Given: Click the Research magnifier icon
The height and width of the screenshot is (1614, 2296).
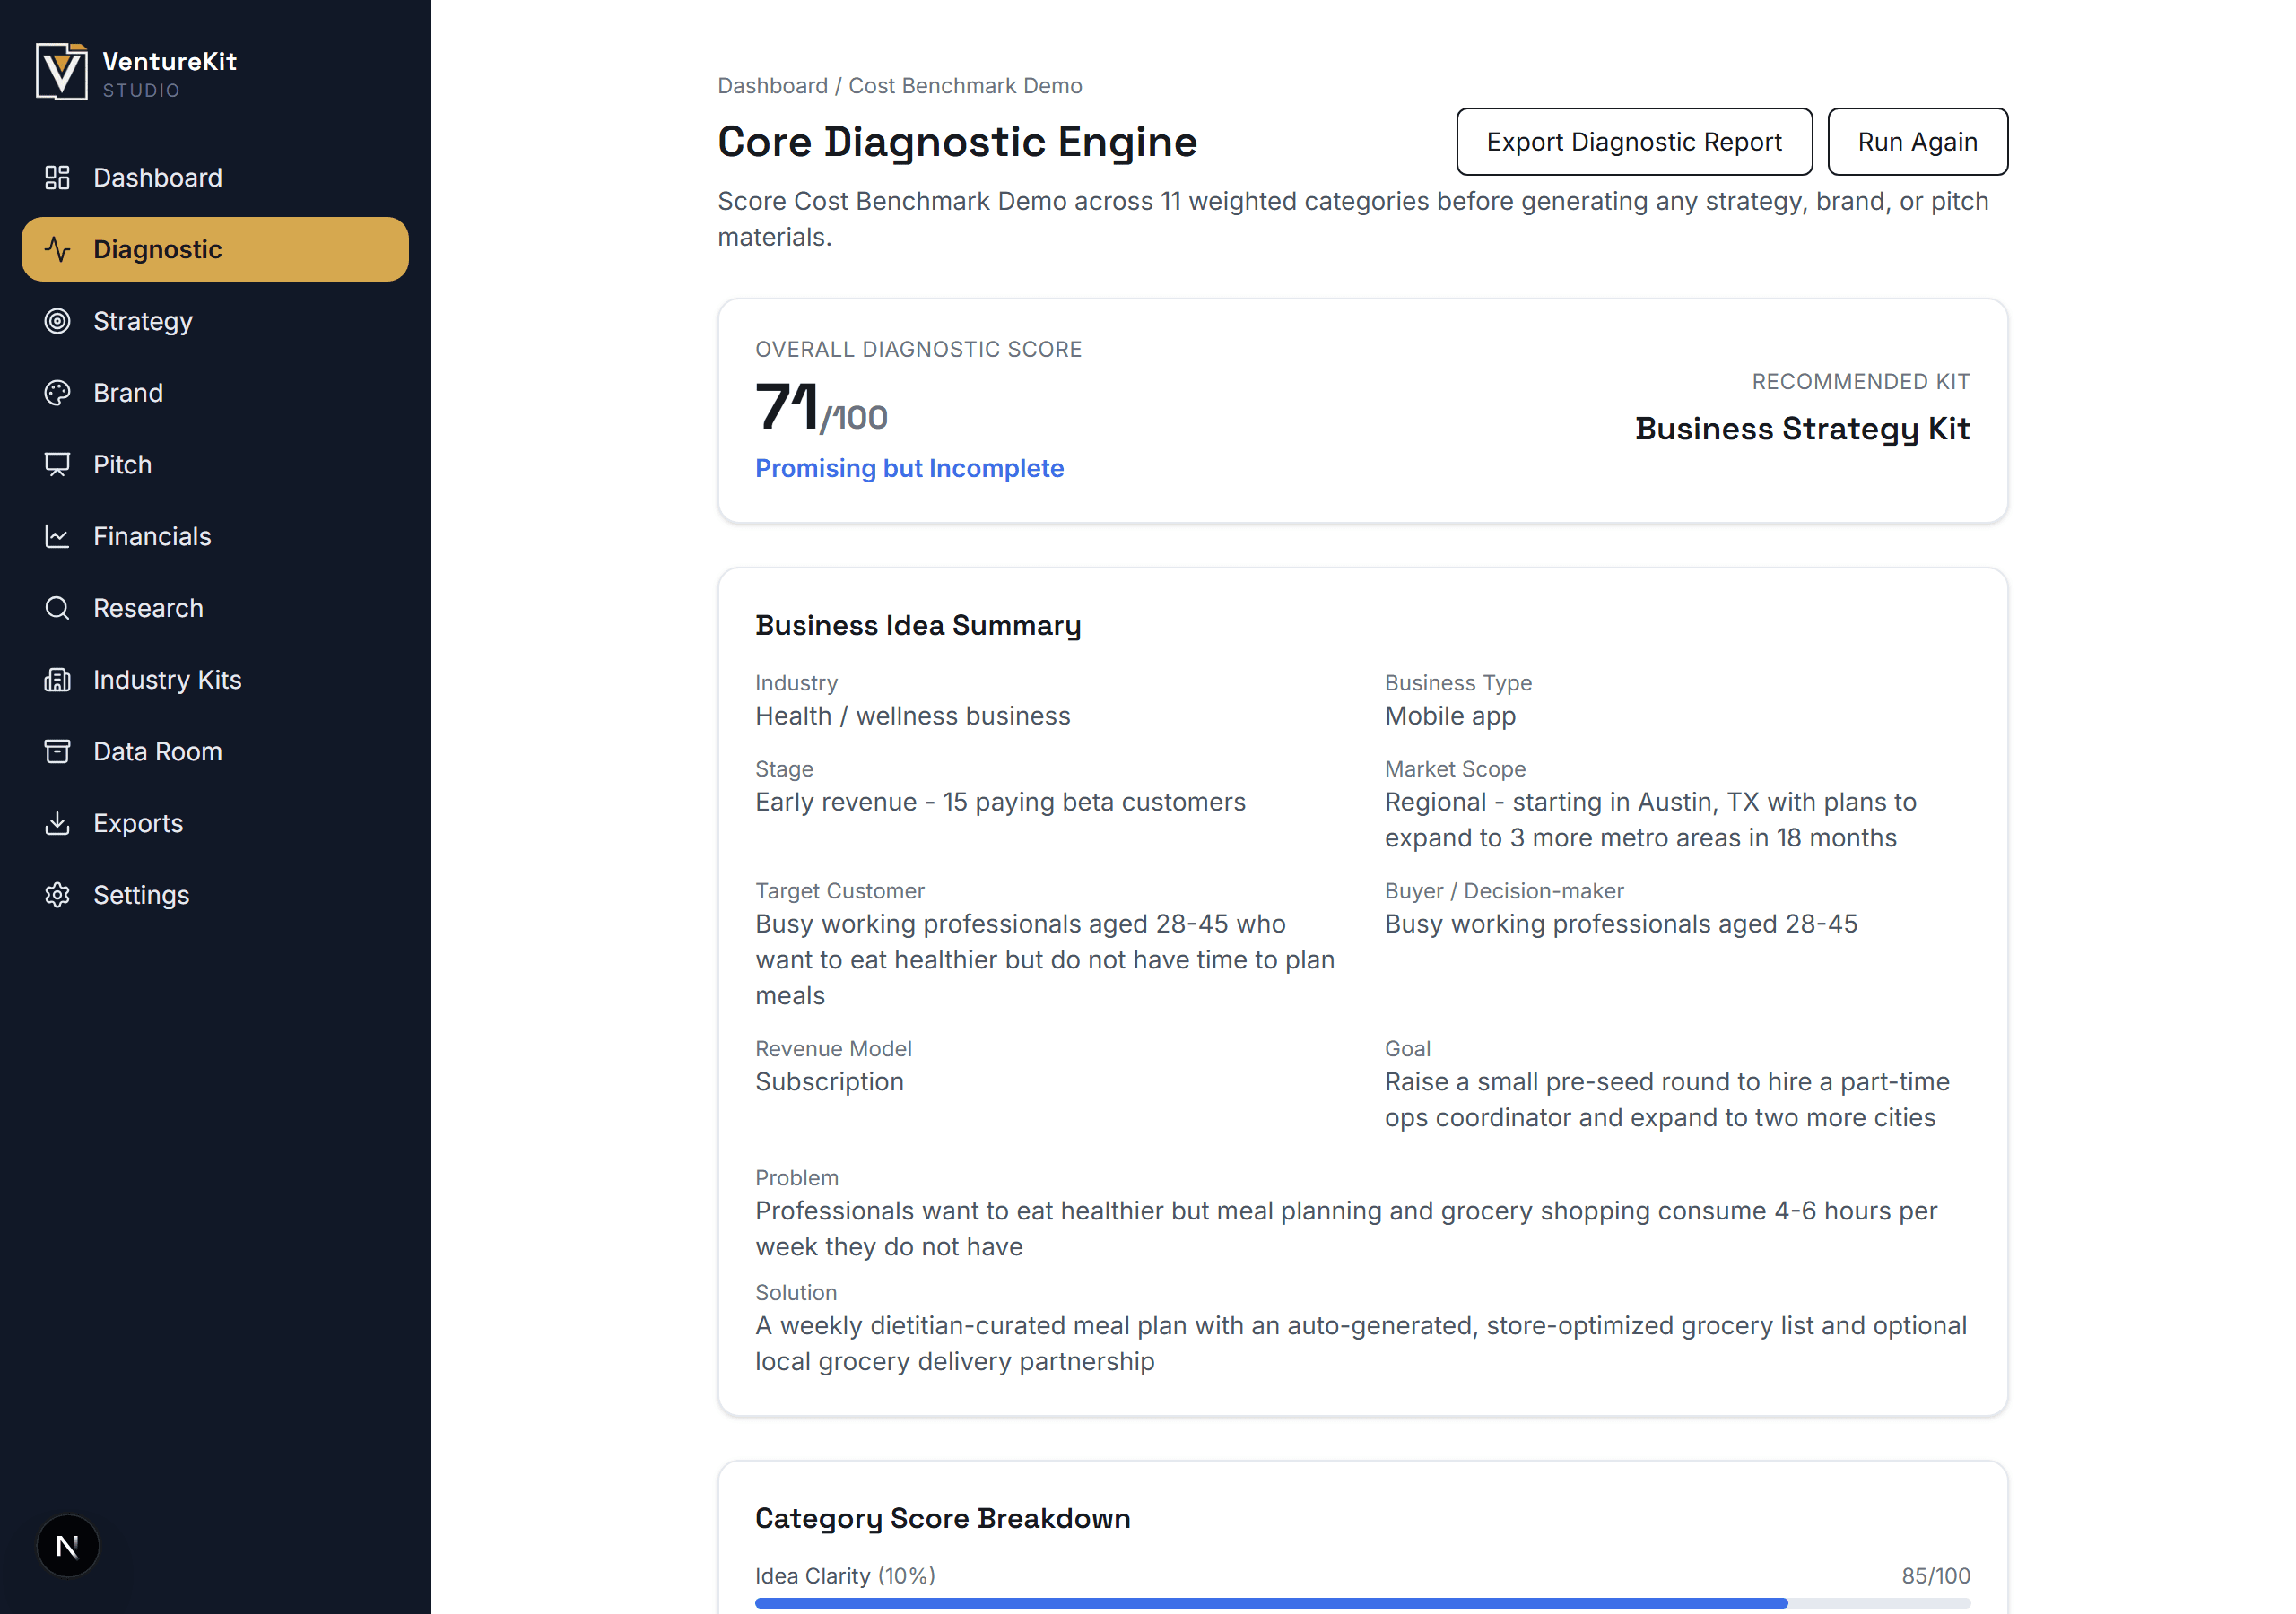Looking at the screenshot, I should [x=57, y=608].
